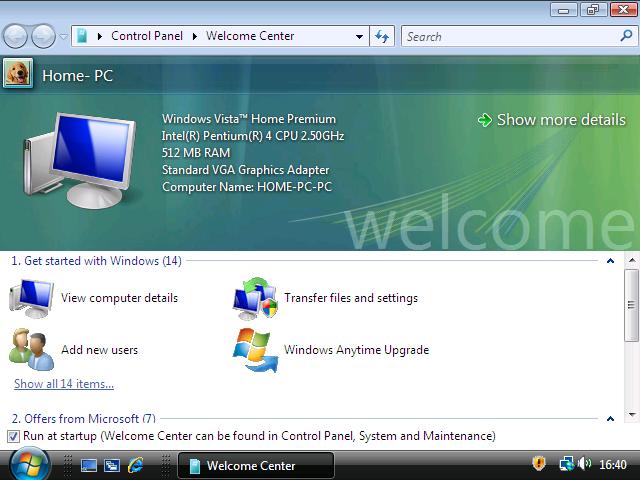Click the View computer details monitor icon
The image size is (640, 480).
pyautogui.click(x=31, y=299)
